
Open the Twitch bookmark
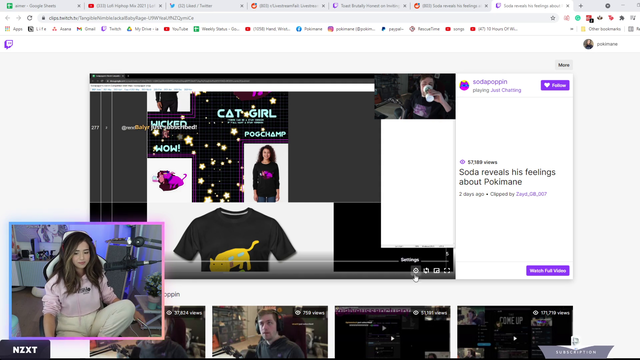click(x=111, y=29)
